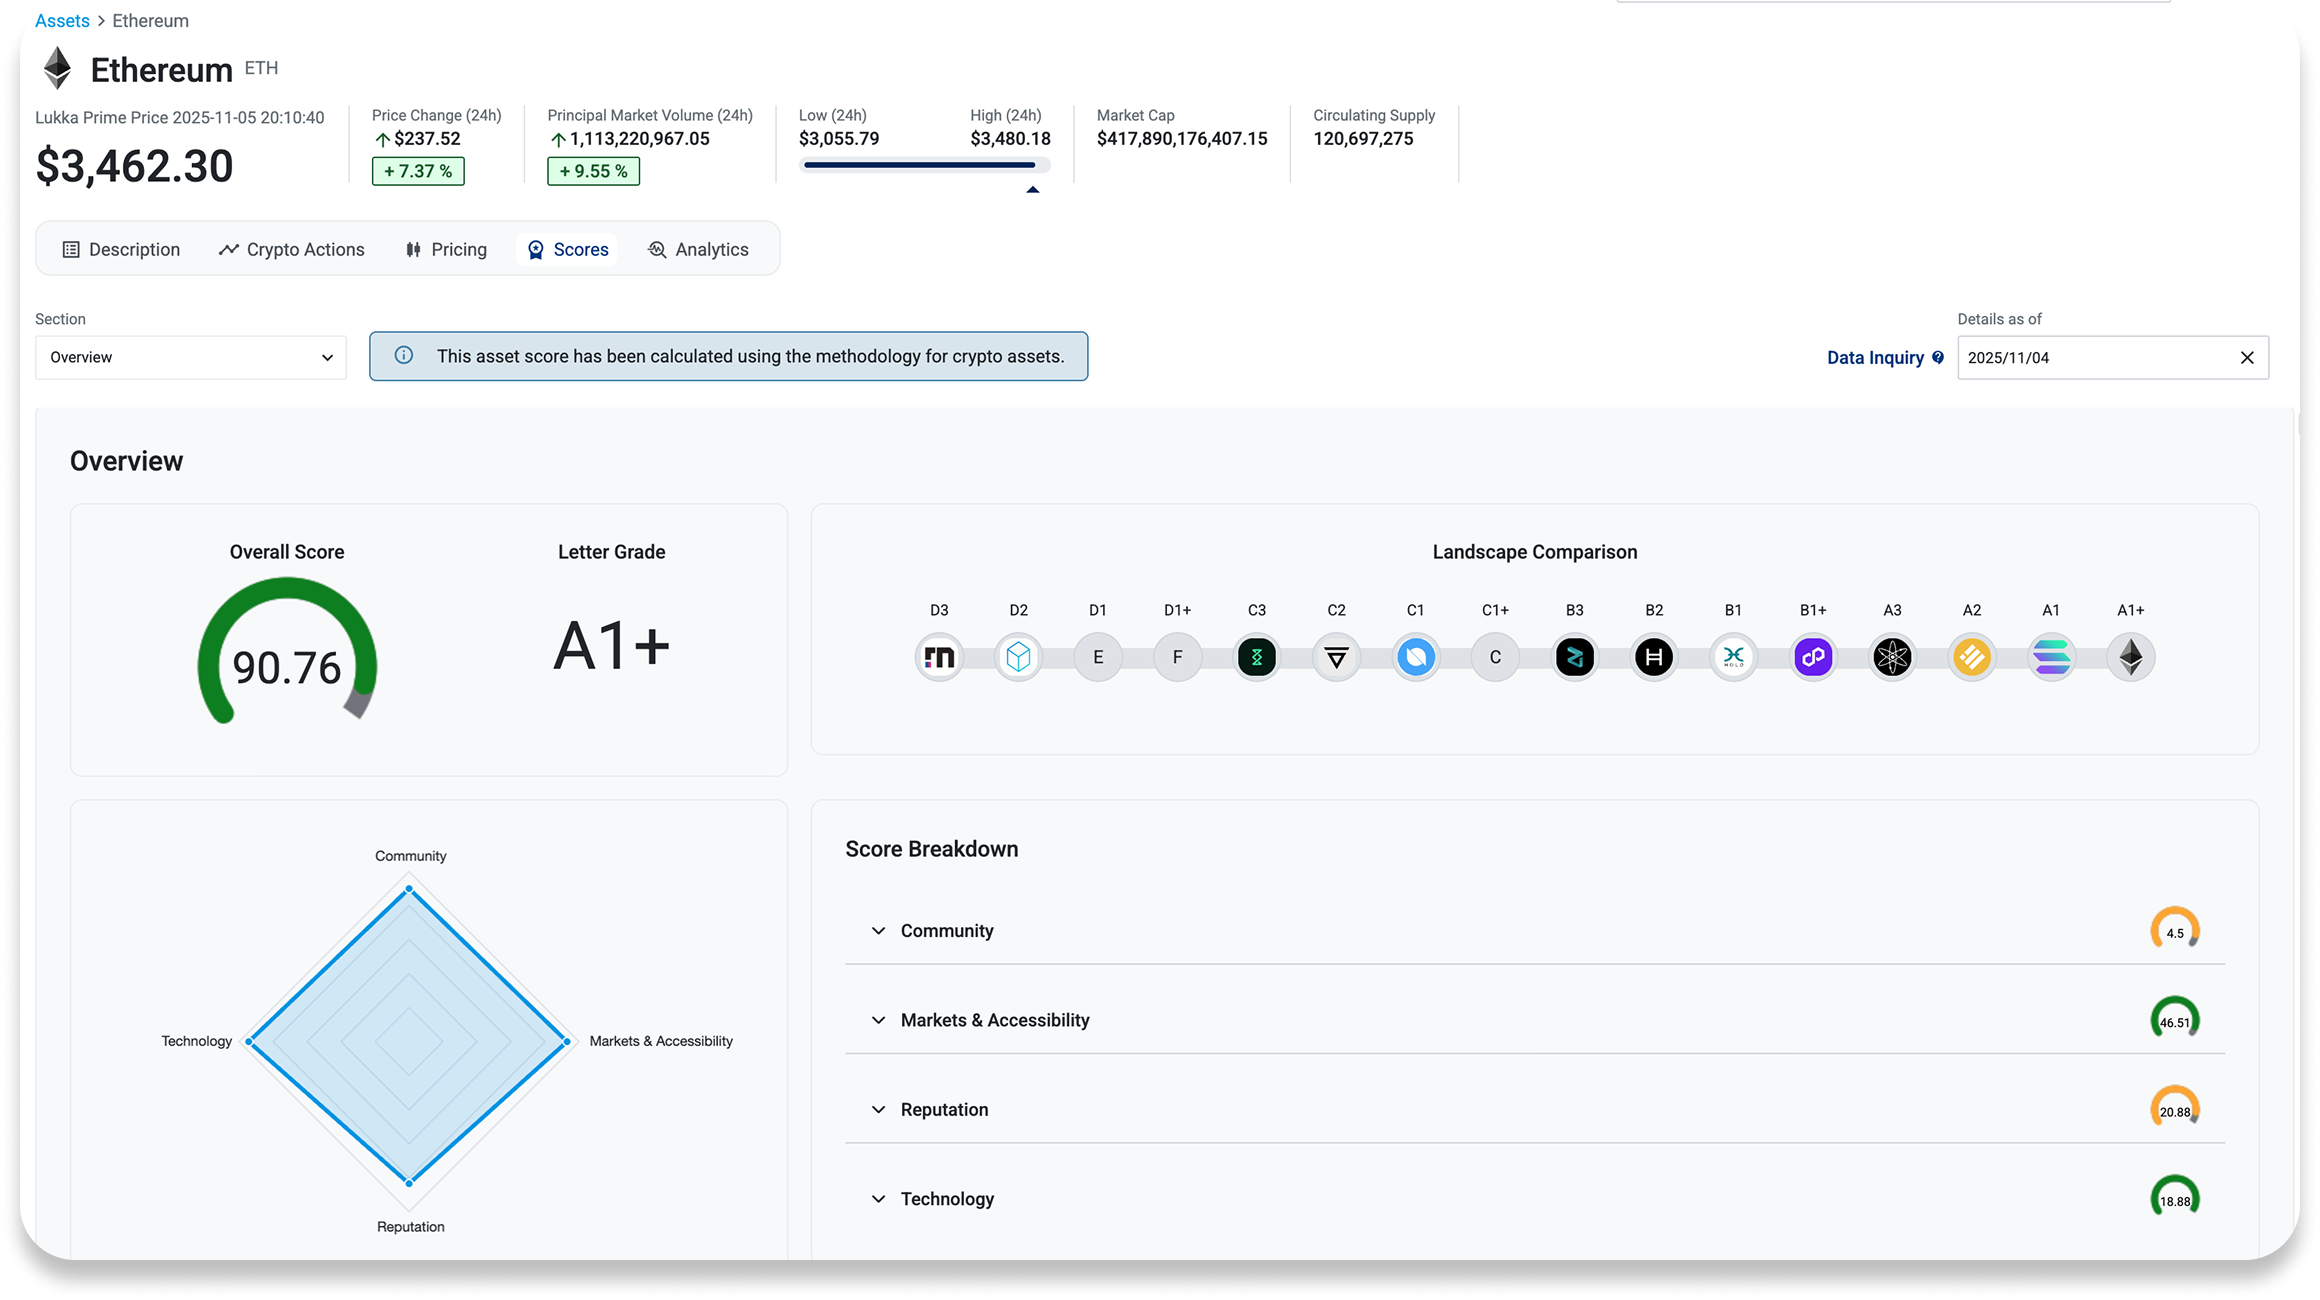Viewport: 2320px width, 1300px height.
Task: Click the +7.37 % price change badge
Action: (418, 171)
